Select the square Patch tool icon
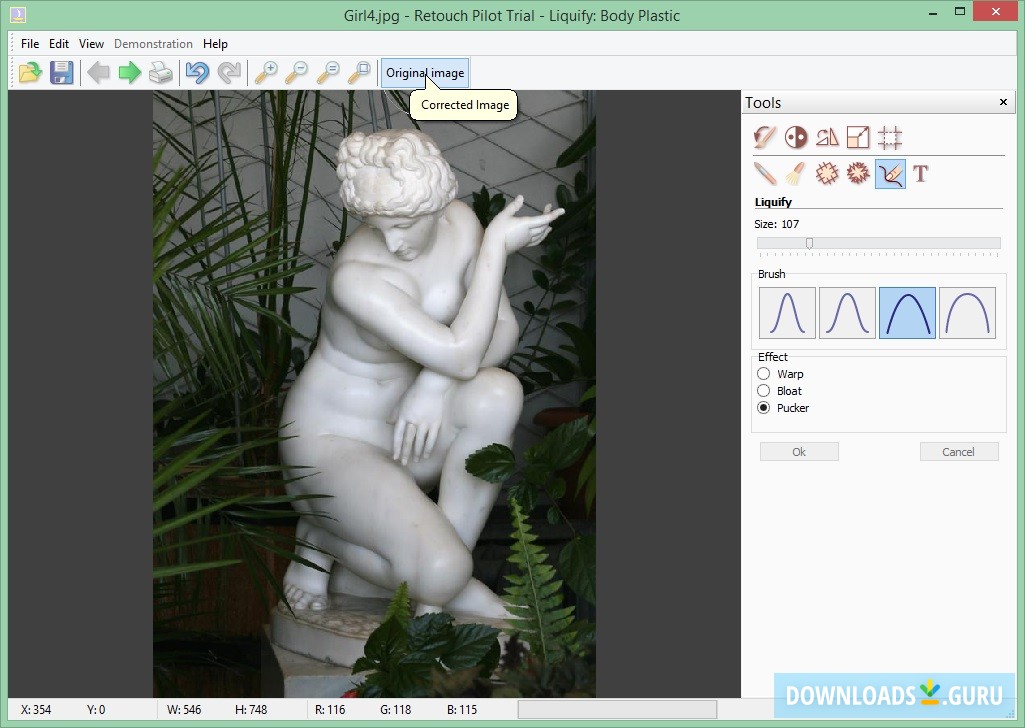The image size is (1025, 728). pos(827,174)
